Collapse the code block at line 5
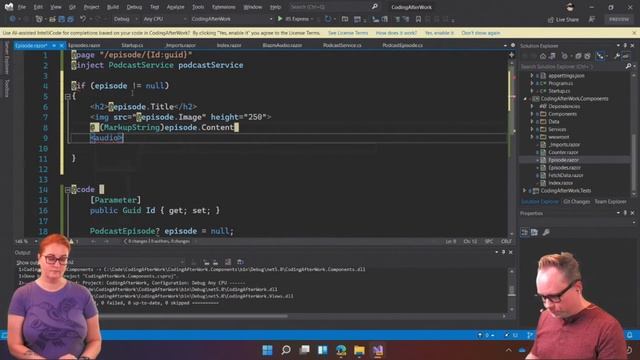640x360 pixels. click(x=68, y=97)
